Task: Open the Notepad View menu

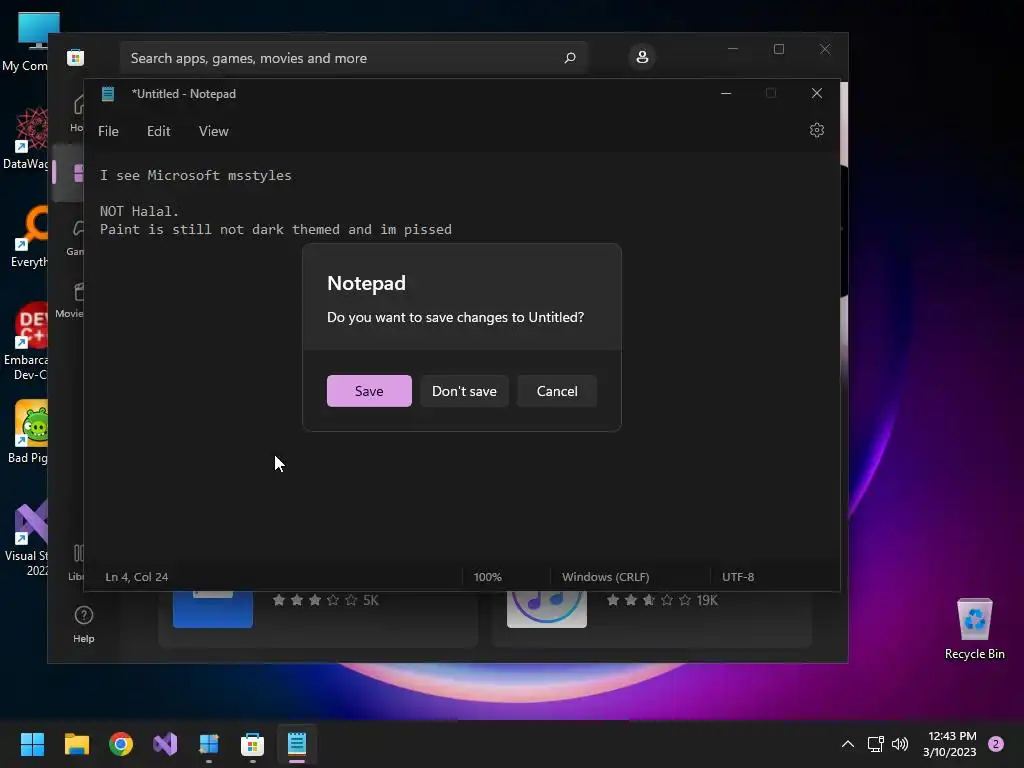Action: (214, 131)
